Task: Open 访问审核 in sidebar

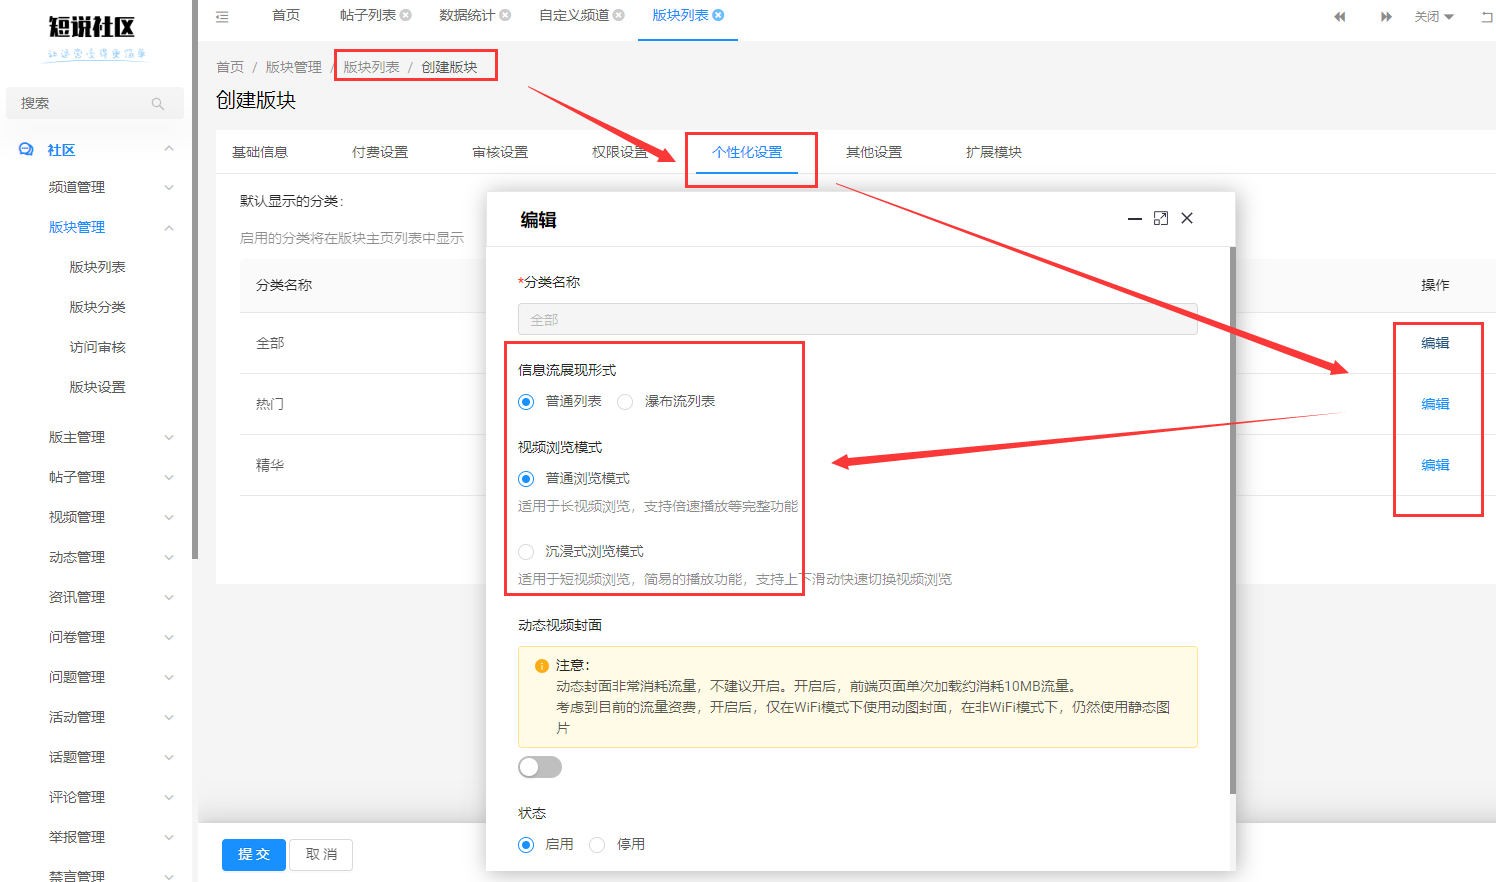Action: 97,347
